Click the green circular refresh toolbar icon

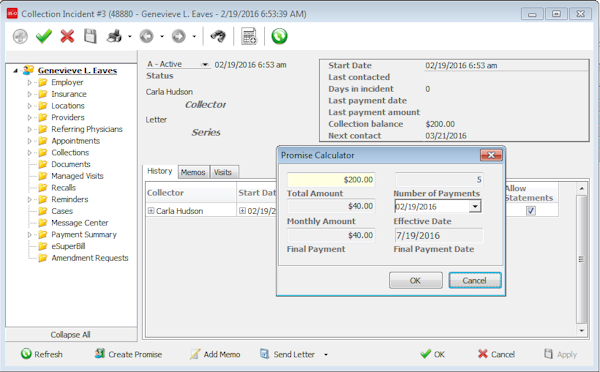[x=279, y=36]
